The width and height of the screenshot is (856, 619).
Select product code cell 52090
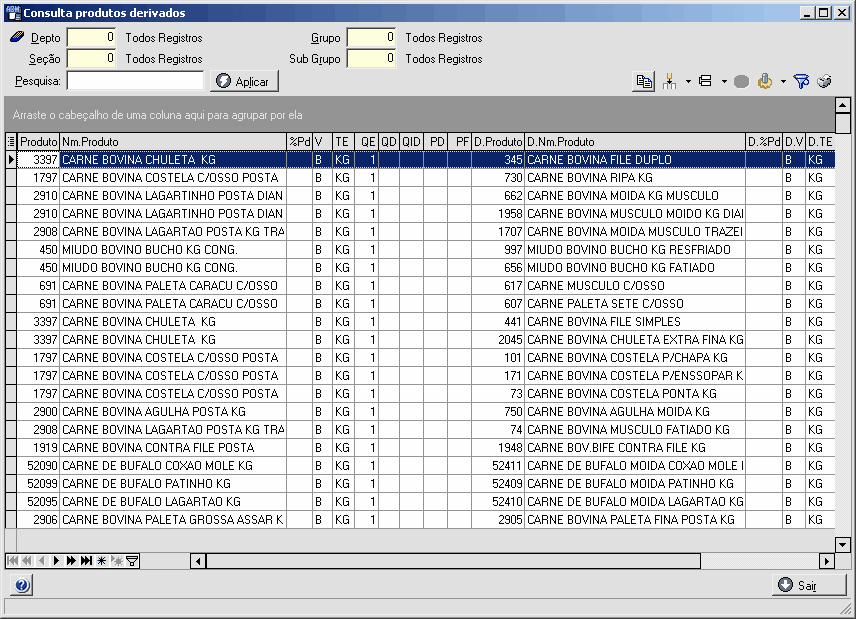point(38,466)
